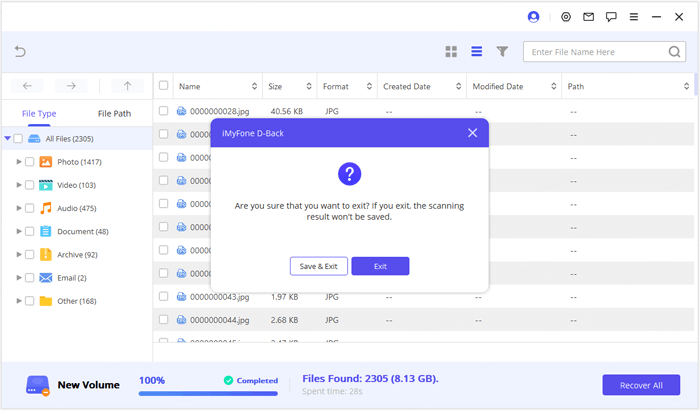The width and height of the screenshot is (700, 411).
Task: Check the Photo (1417) checkbox
Action: tap(30, 162)
